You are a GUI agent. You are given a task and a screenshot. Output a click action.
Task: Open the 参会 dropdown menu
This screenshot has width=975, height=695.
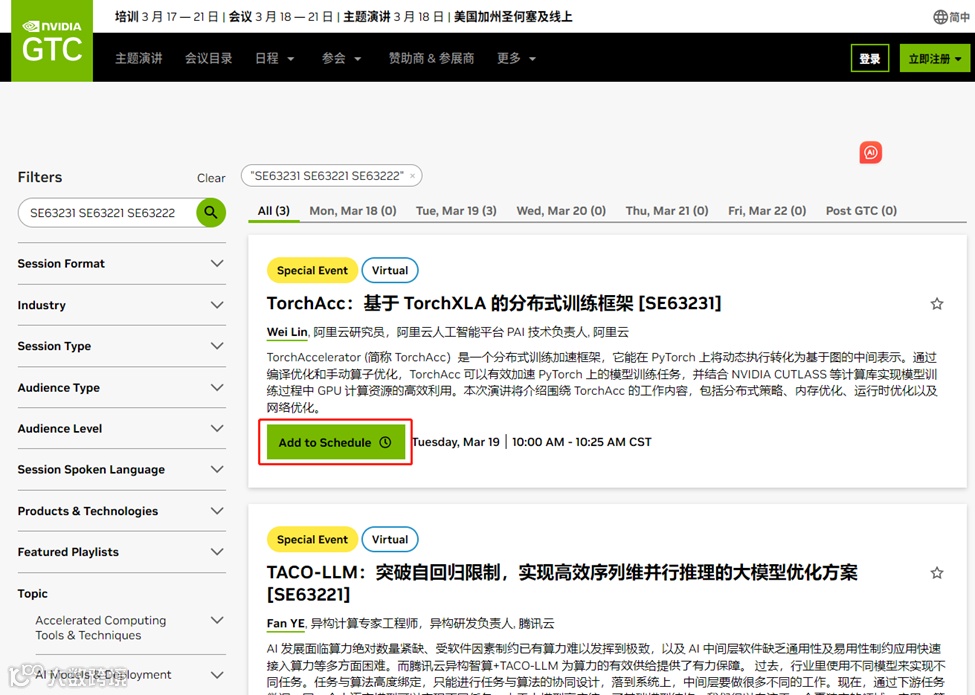point(341,58)
